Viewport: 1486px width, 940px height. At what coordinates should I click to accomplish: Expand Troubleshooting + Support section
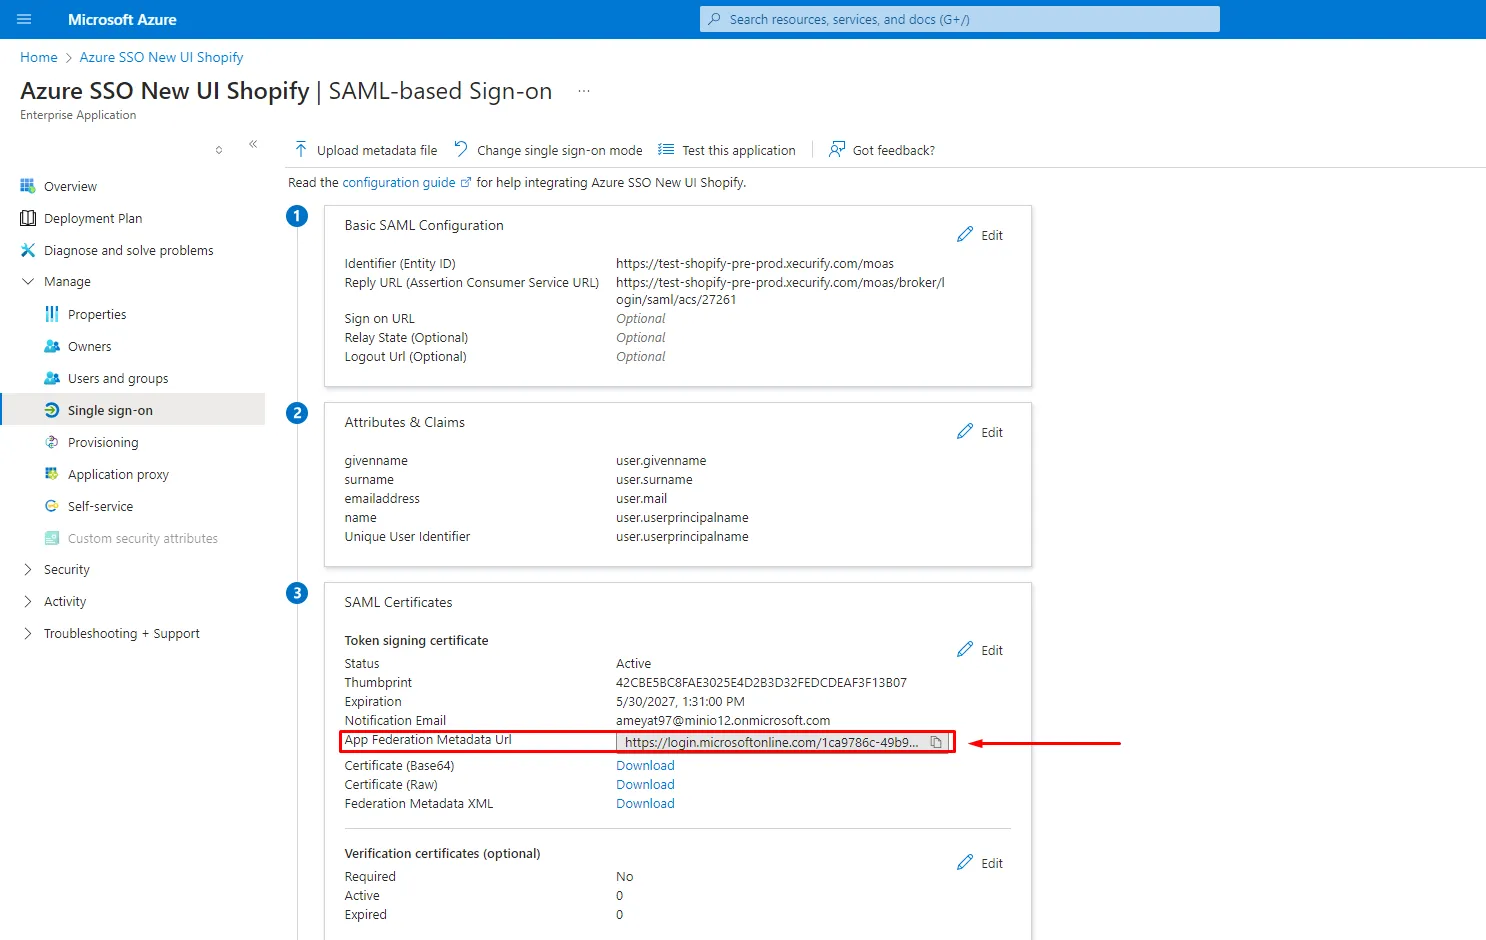coord(28,634)
